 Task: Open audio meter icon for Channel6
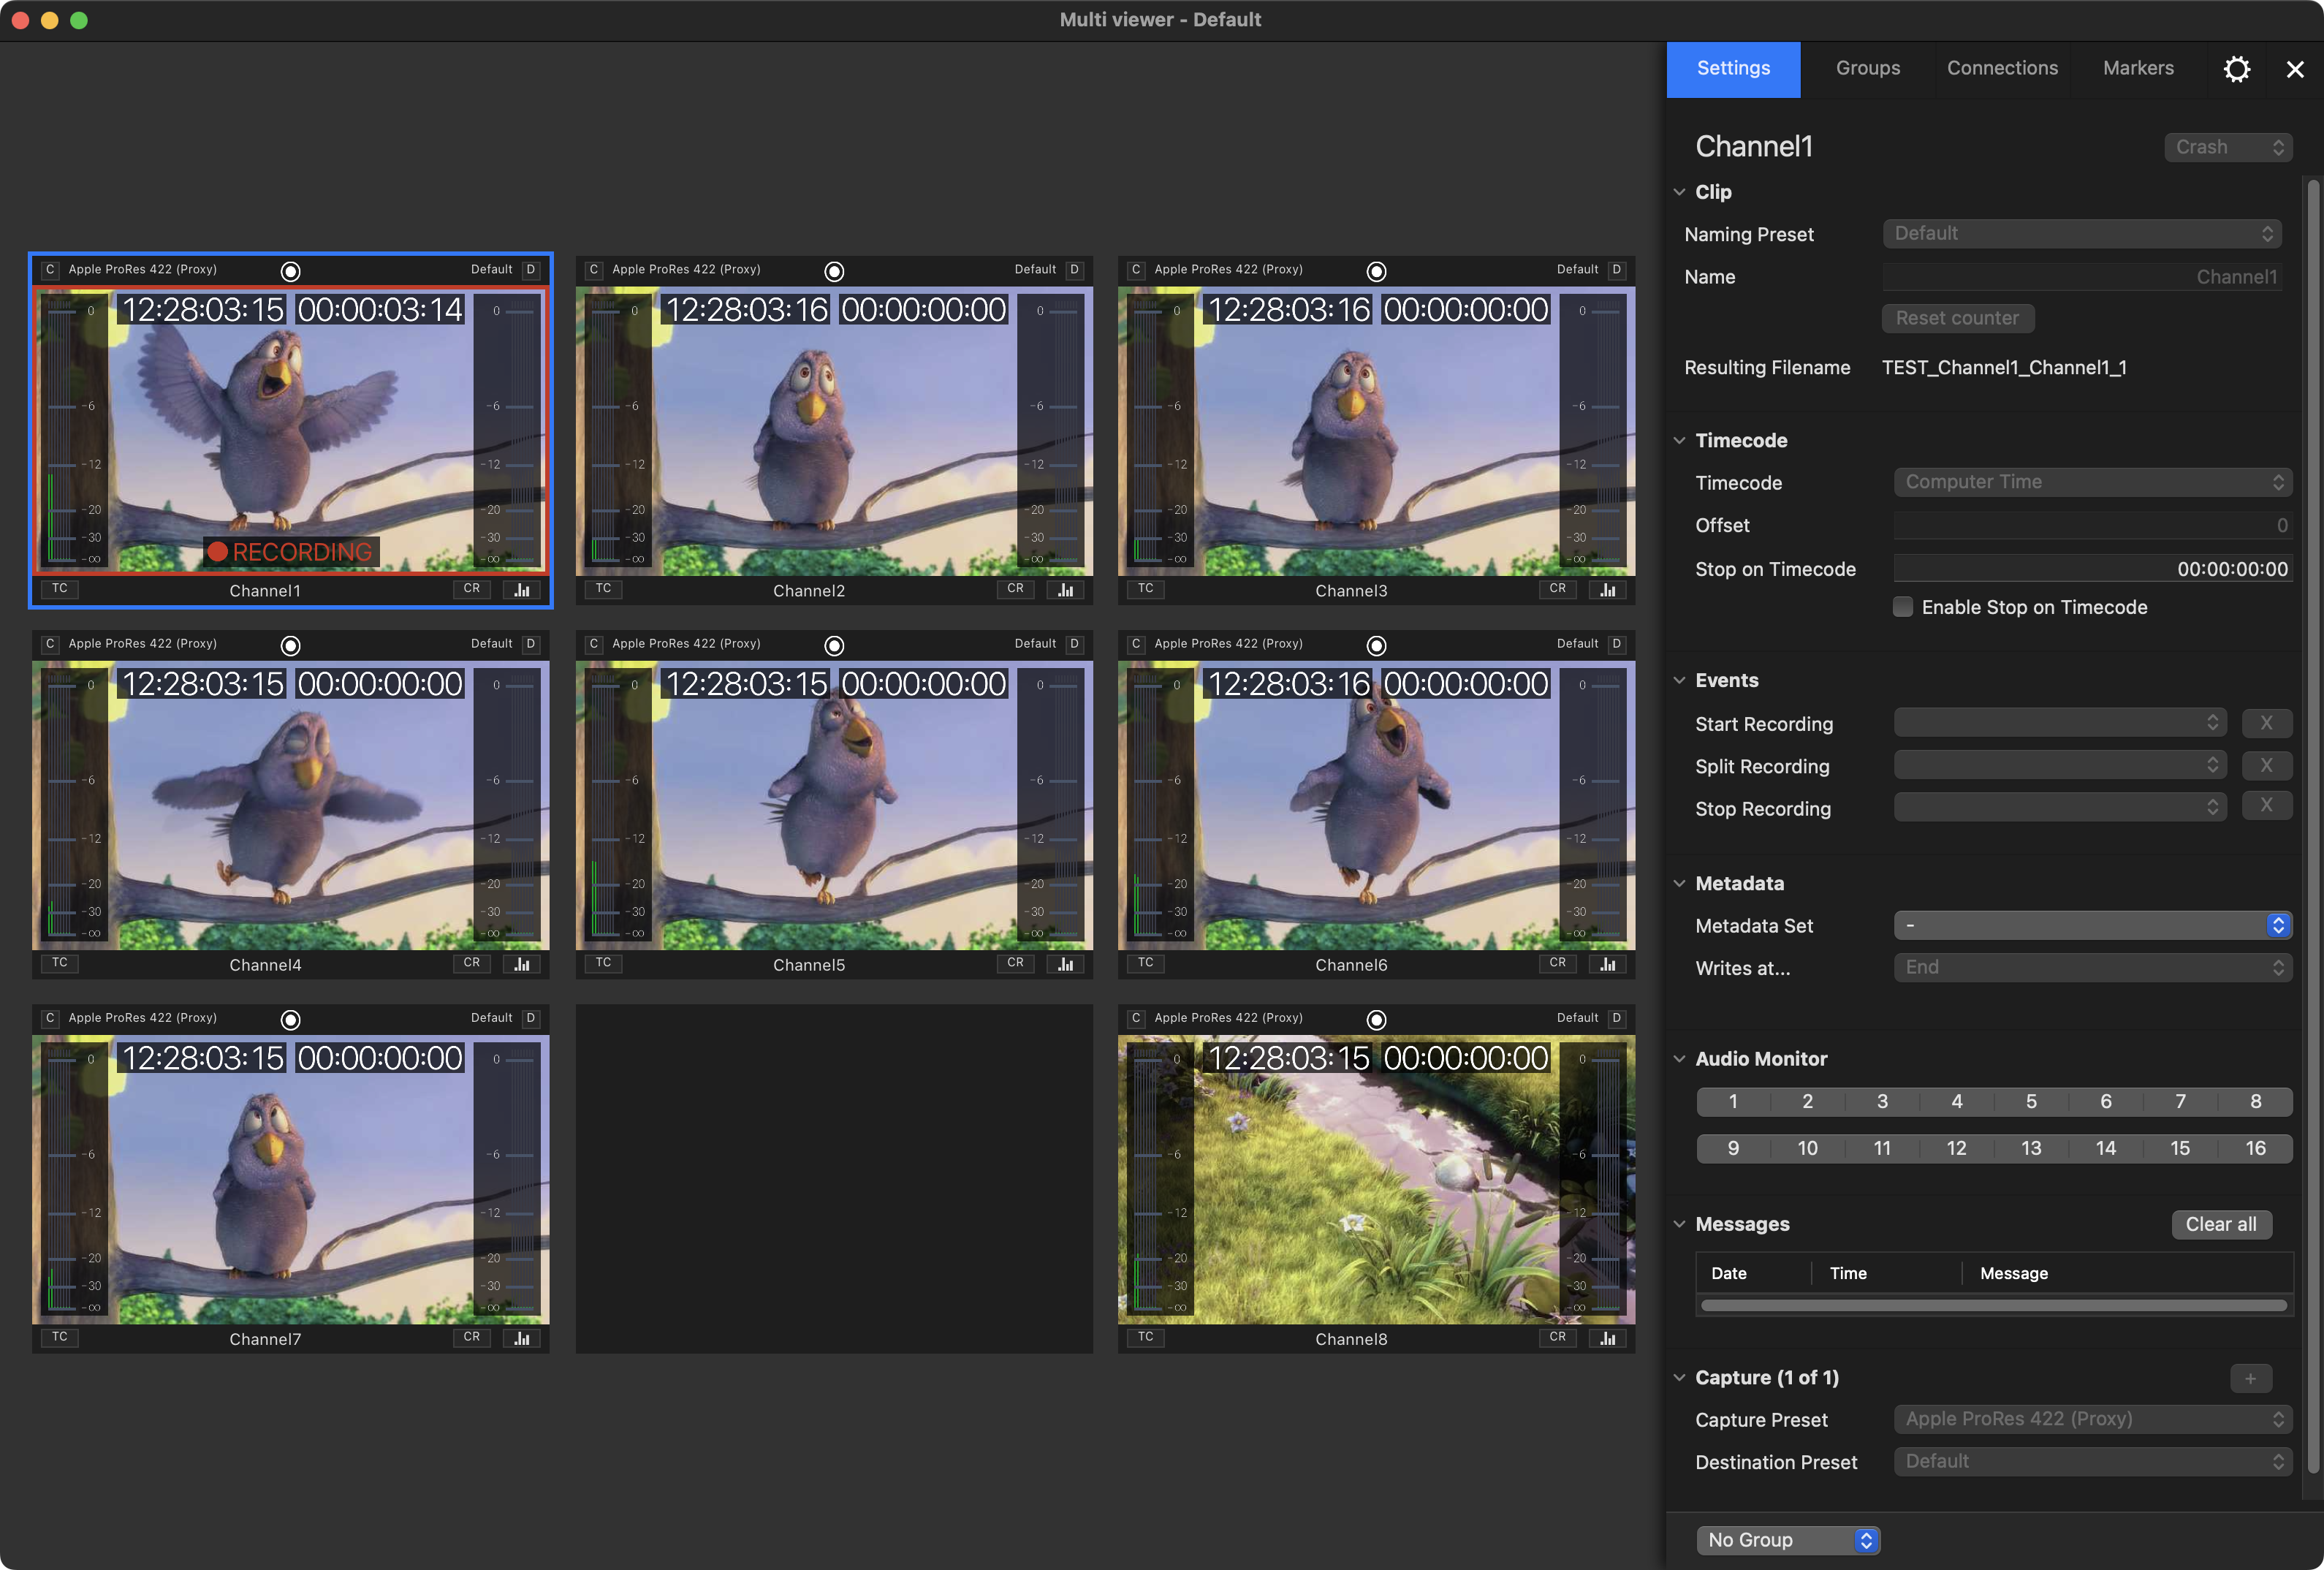(x=1608, y=964)
